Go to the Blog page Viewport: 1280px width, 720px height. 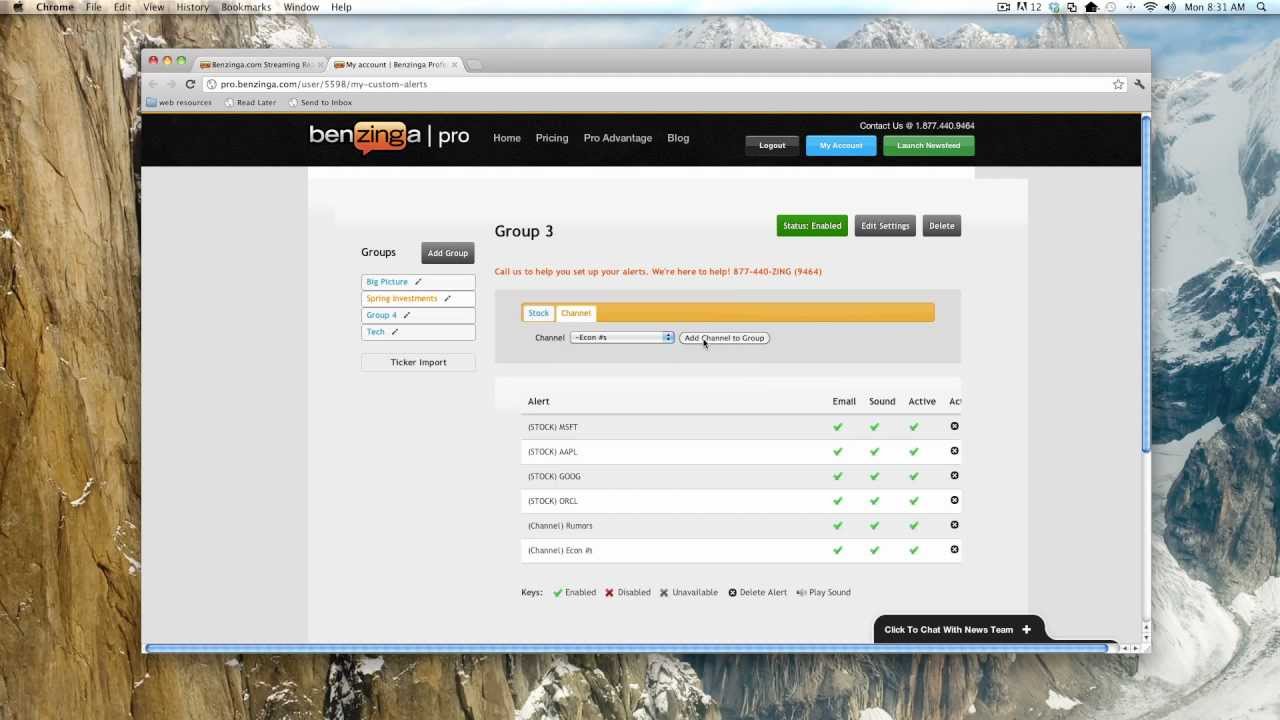[678, 138]
